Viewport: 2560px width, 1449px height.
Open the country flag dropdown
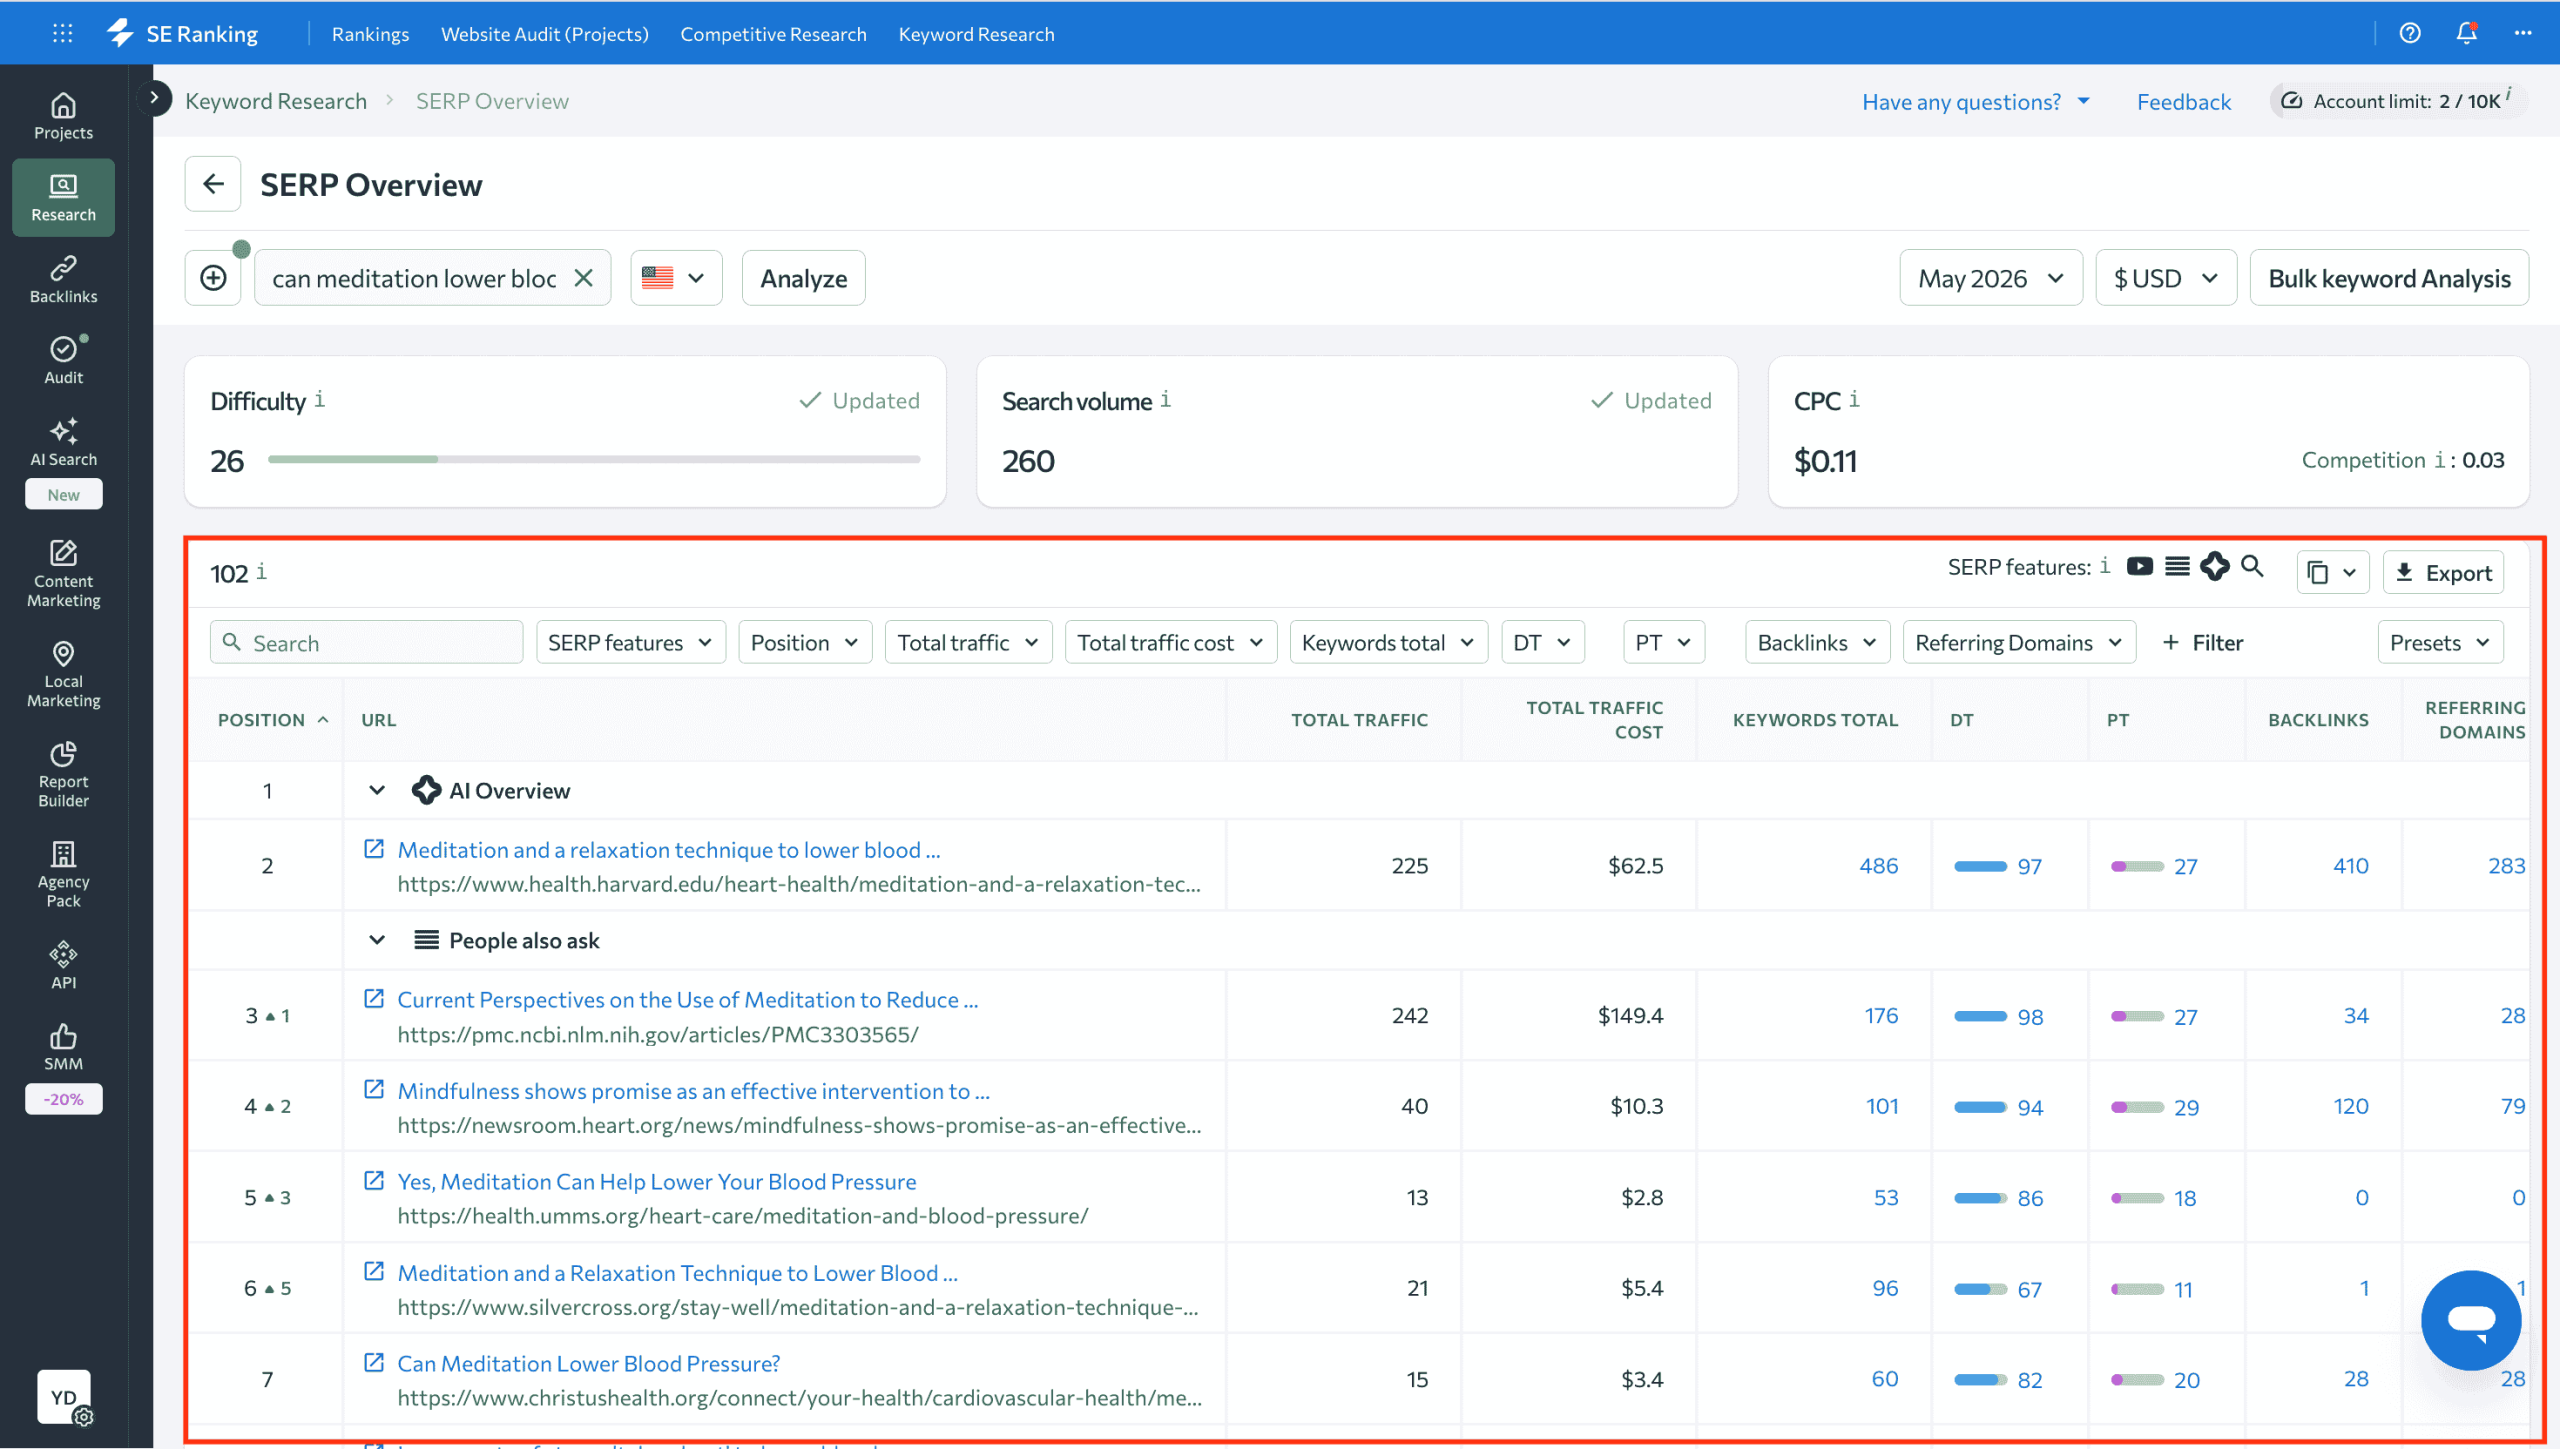coord(676,278)
